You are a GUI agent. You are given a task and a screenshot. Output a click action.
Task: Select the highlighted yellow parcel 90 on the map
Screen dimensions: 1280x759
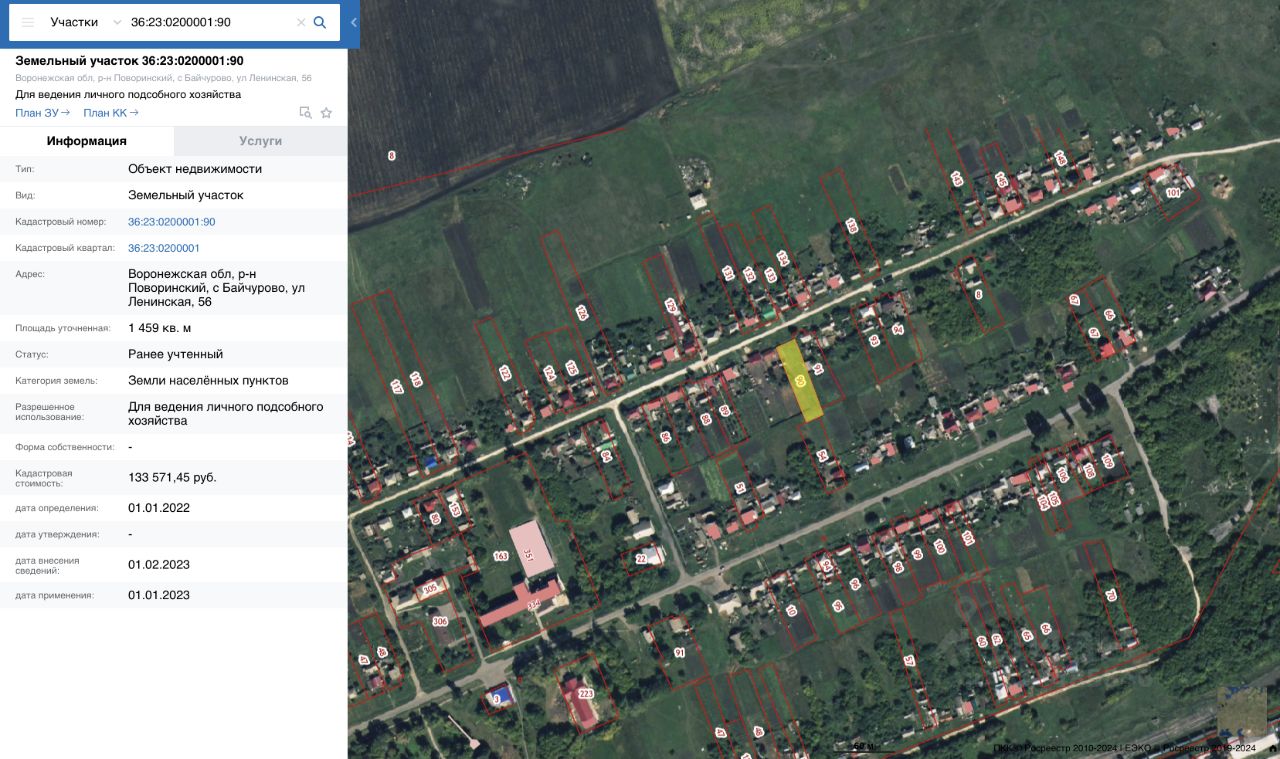pos(800,380)
